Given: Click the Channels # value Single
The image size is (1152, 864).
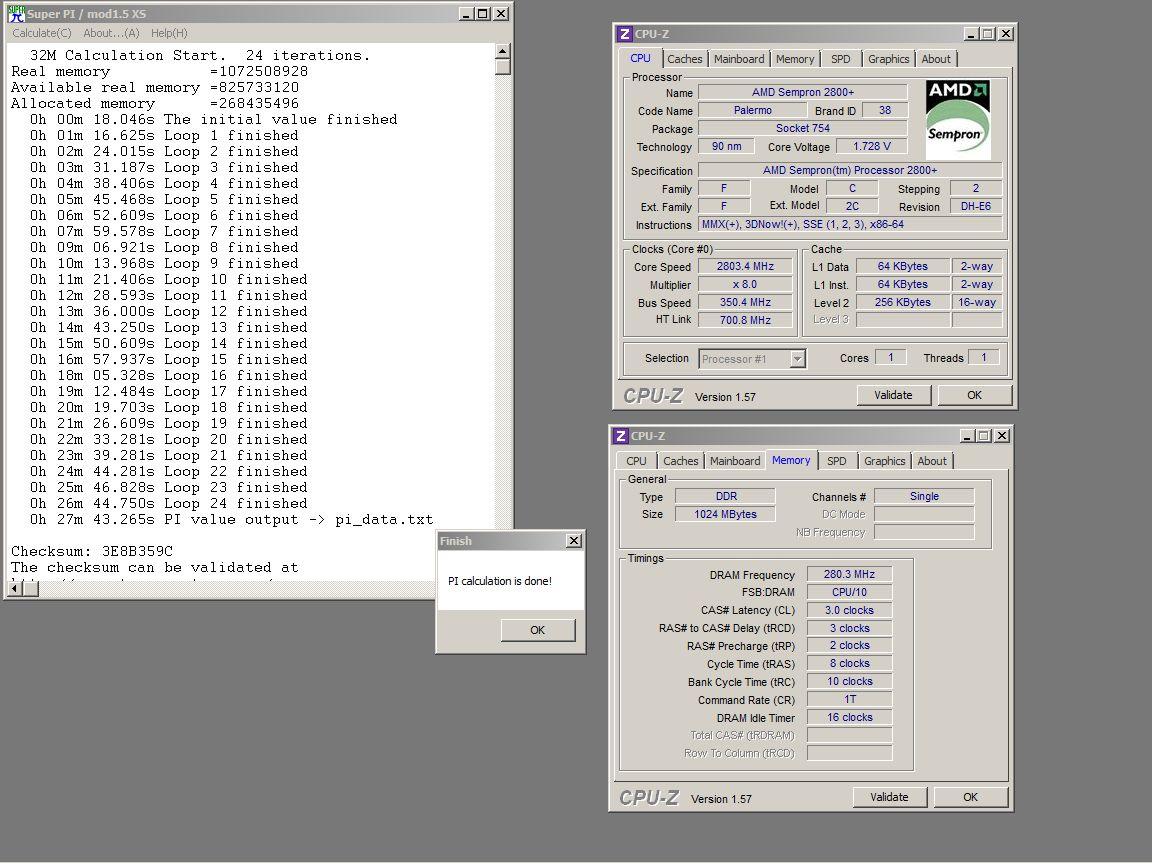Looking at the screenshot, I should [924, 496].
